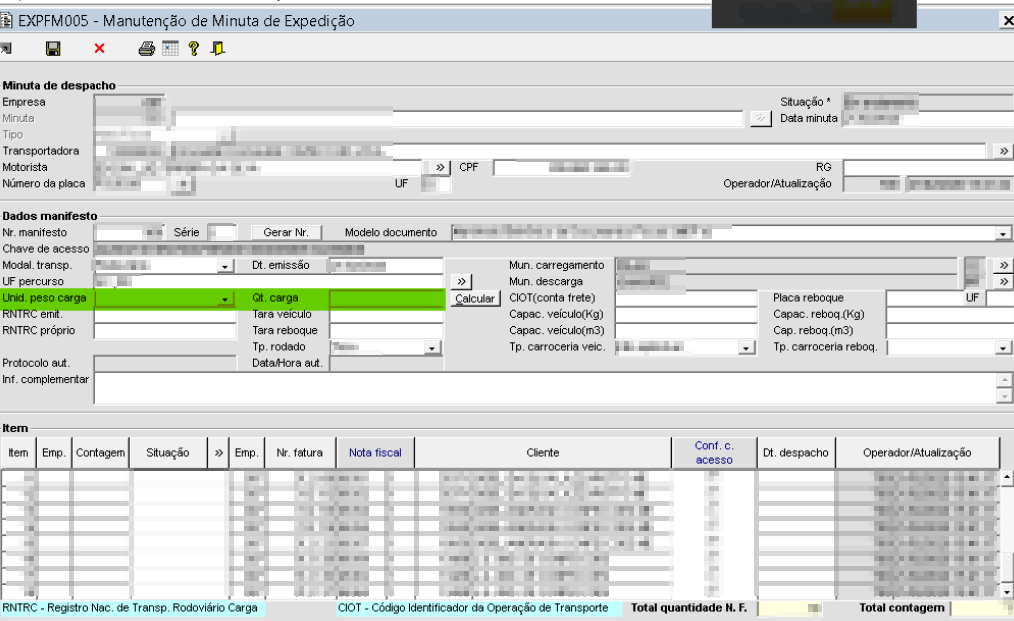1014x621 pixels.
Task: Expand Modelo documento dropdown
Action: pyautogui.click(x=1002, y=233)
